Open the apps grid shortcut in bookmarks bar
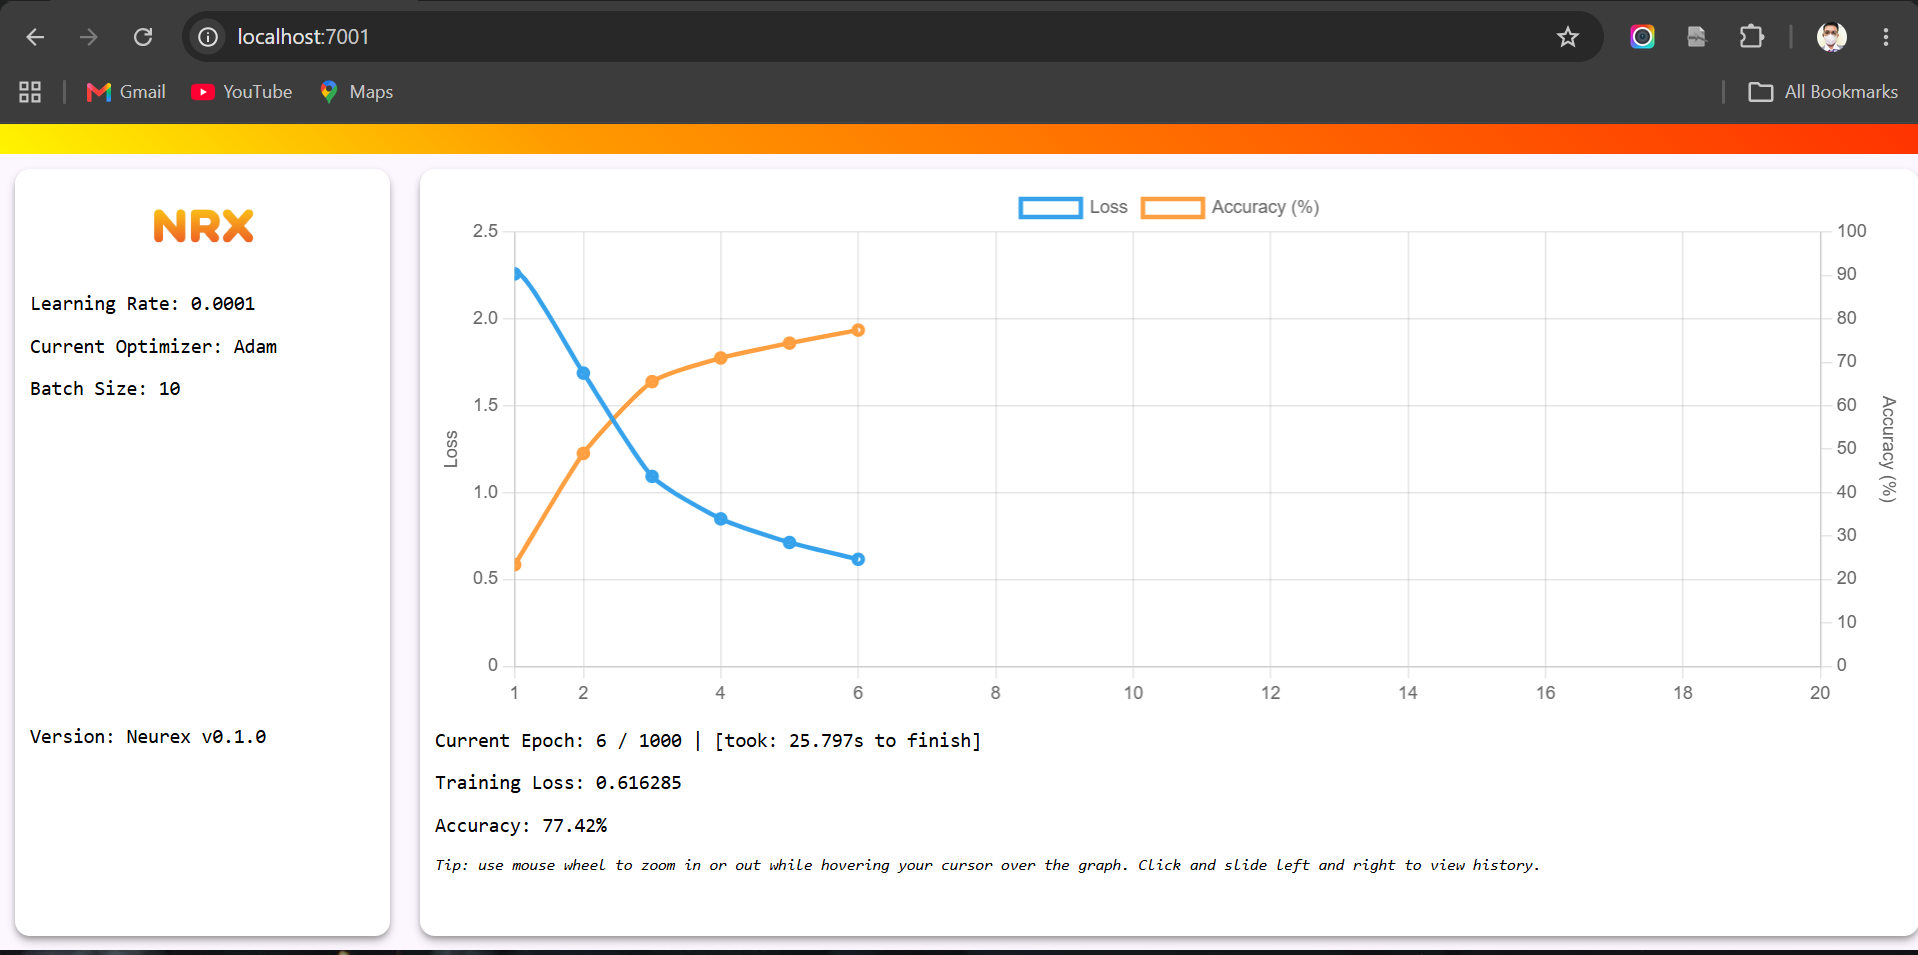1918x955 pixels. [30, 92]
